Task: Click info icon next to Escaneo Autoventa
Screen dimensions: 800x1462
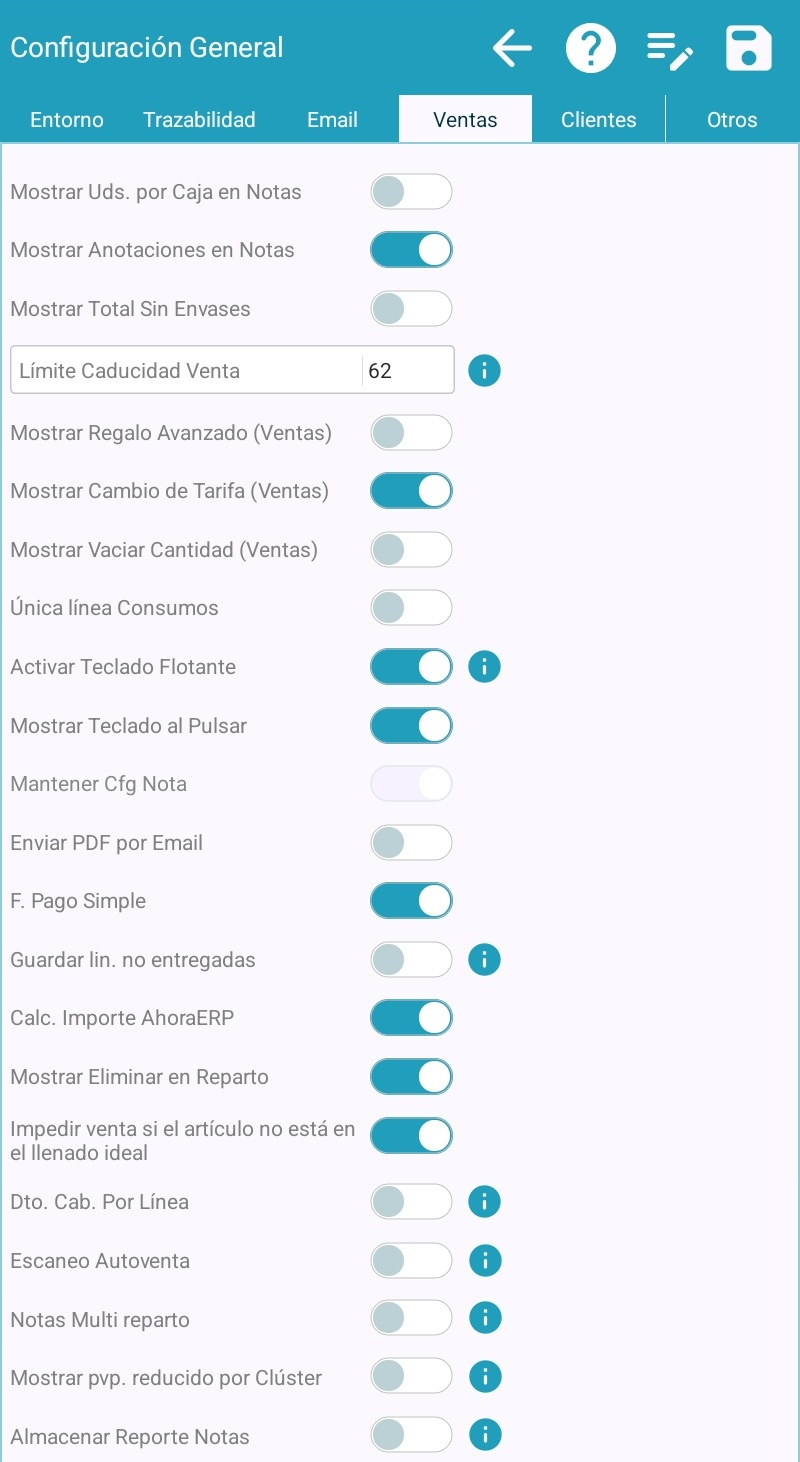Action: [x=484, y=1260]
